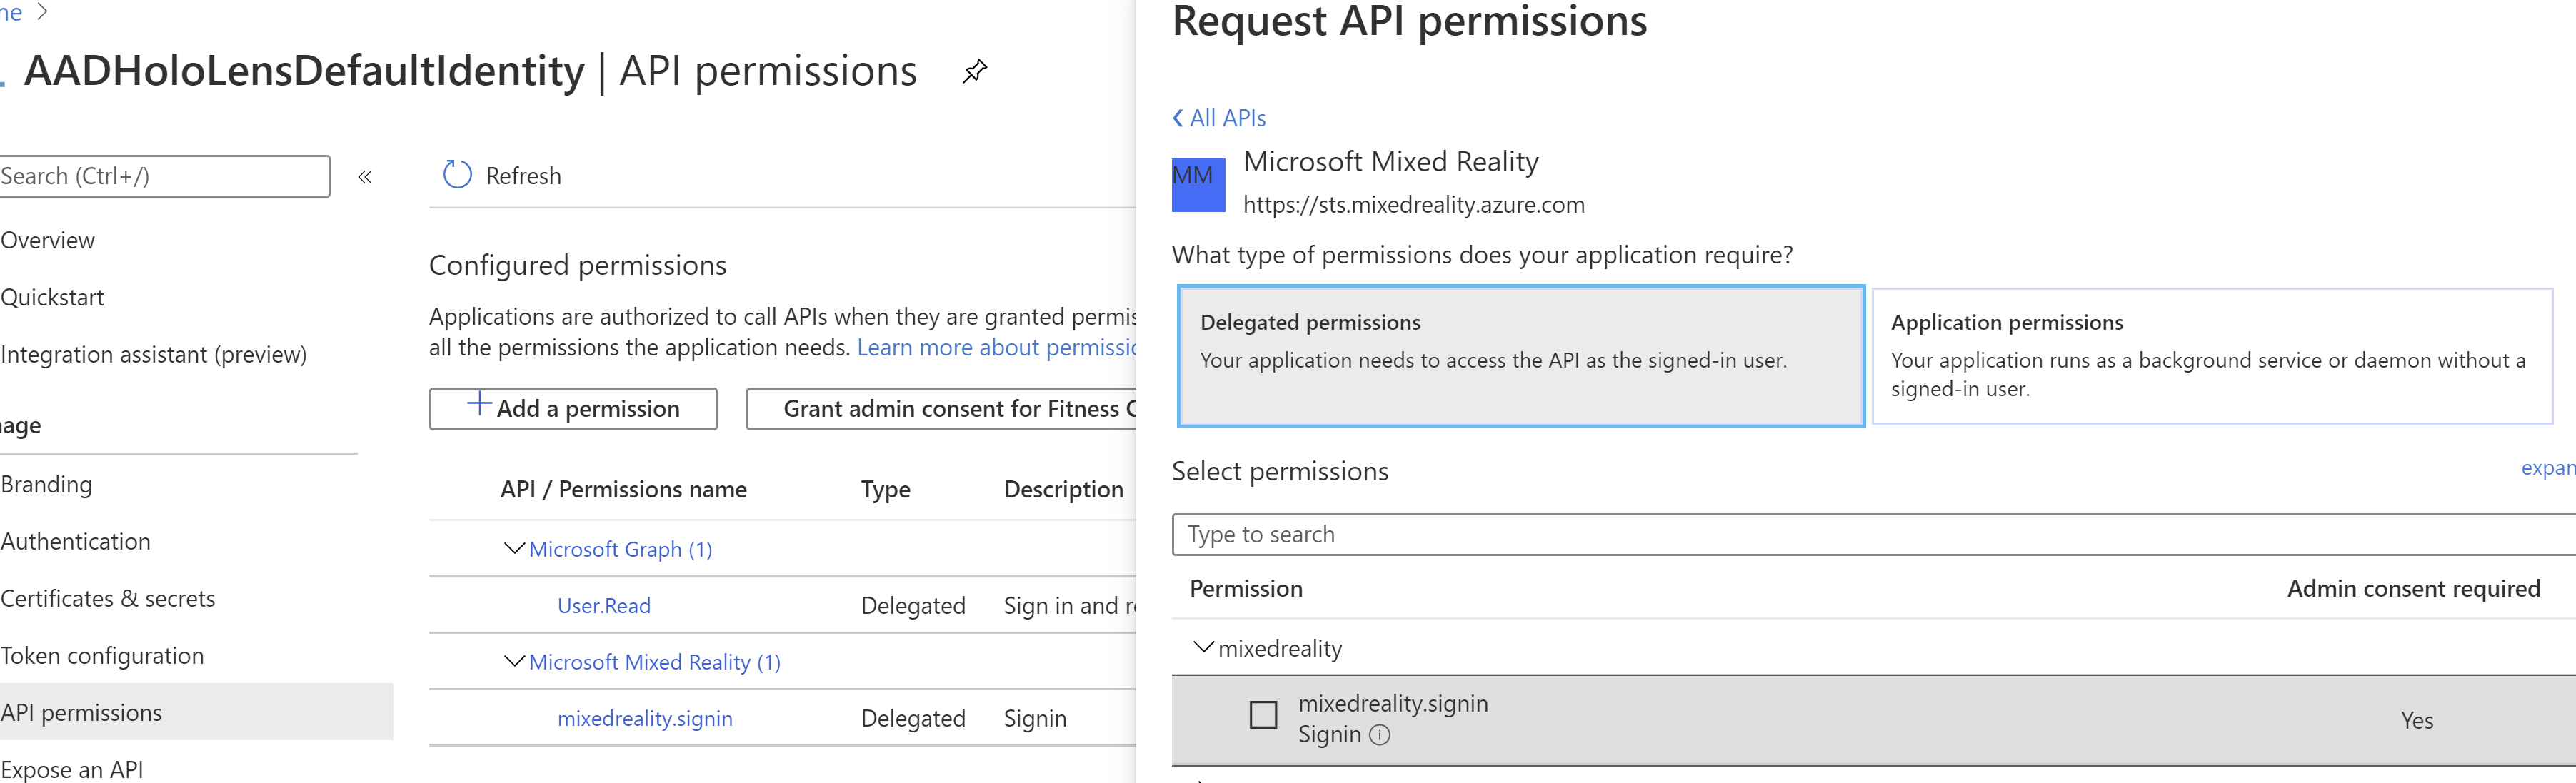Image resolution: width=2576 pixels, height=783 pixels.
Task: Open the Microsoft Mixed Reality (1) link
Action: pyautogui.click(x=655, y=662)
